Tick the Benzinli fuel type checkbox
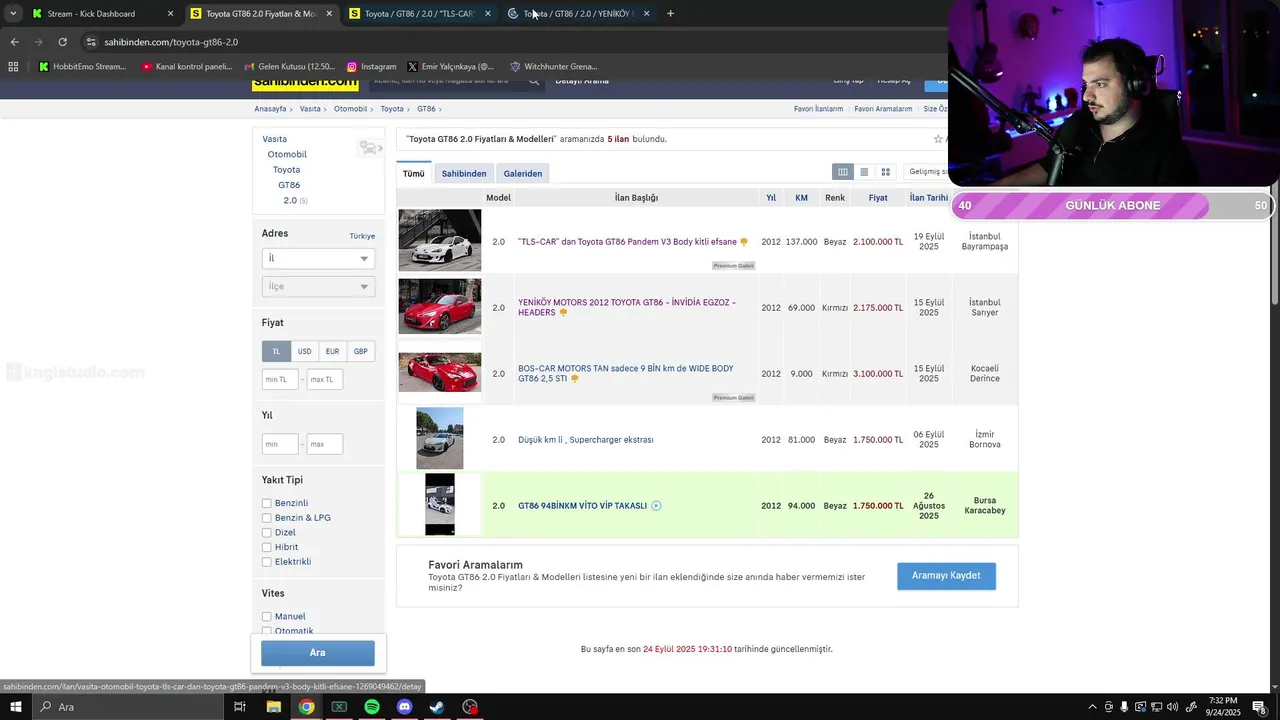Screen dimensions: 1280x720 (267, 503)
